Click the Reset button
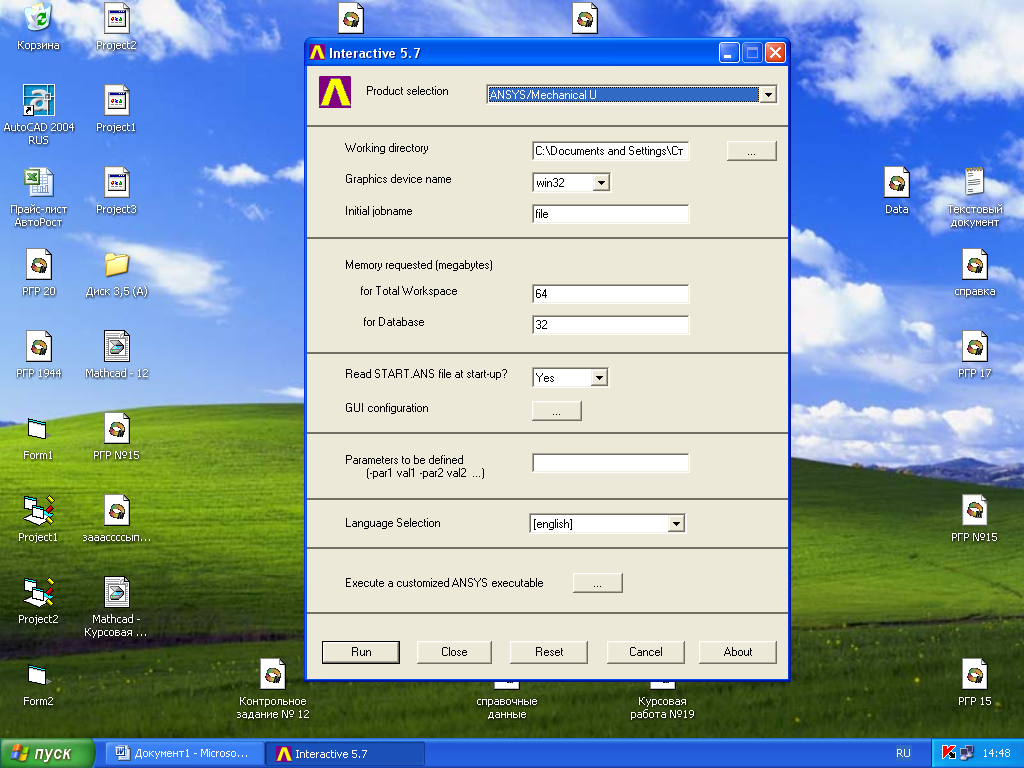This screenshot has width=1024, height=768. pyautogui.click(x=549, y=652)
